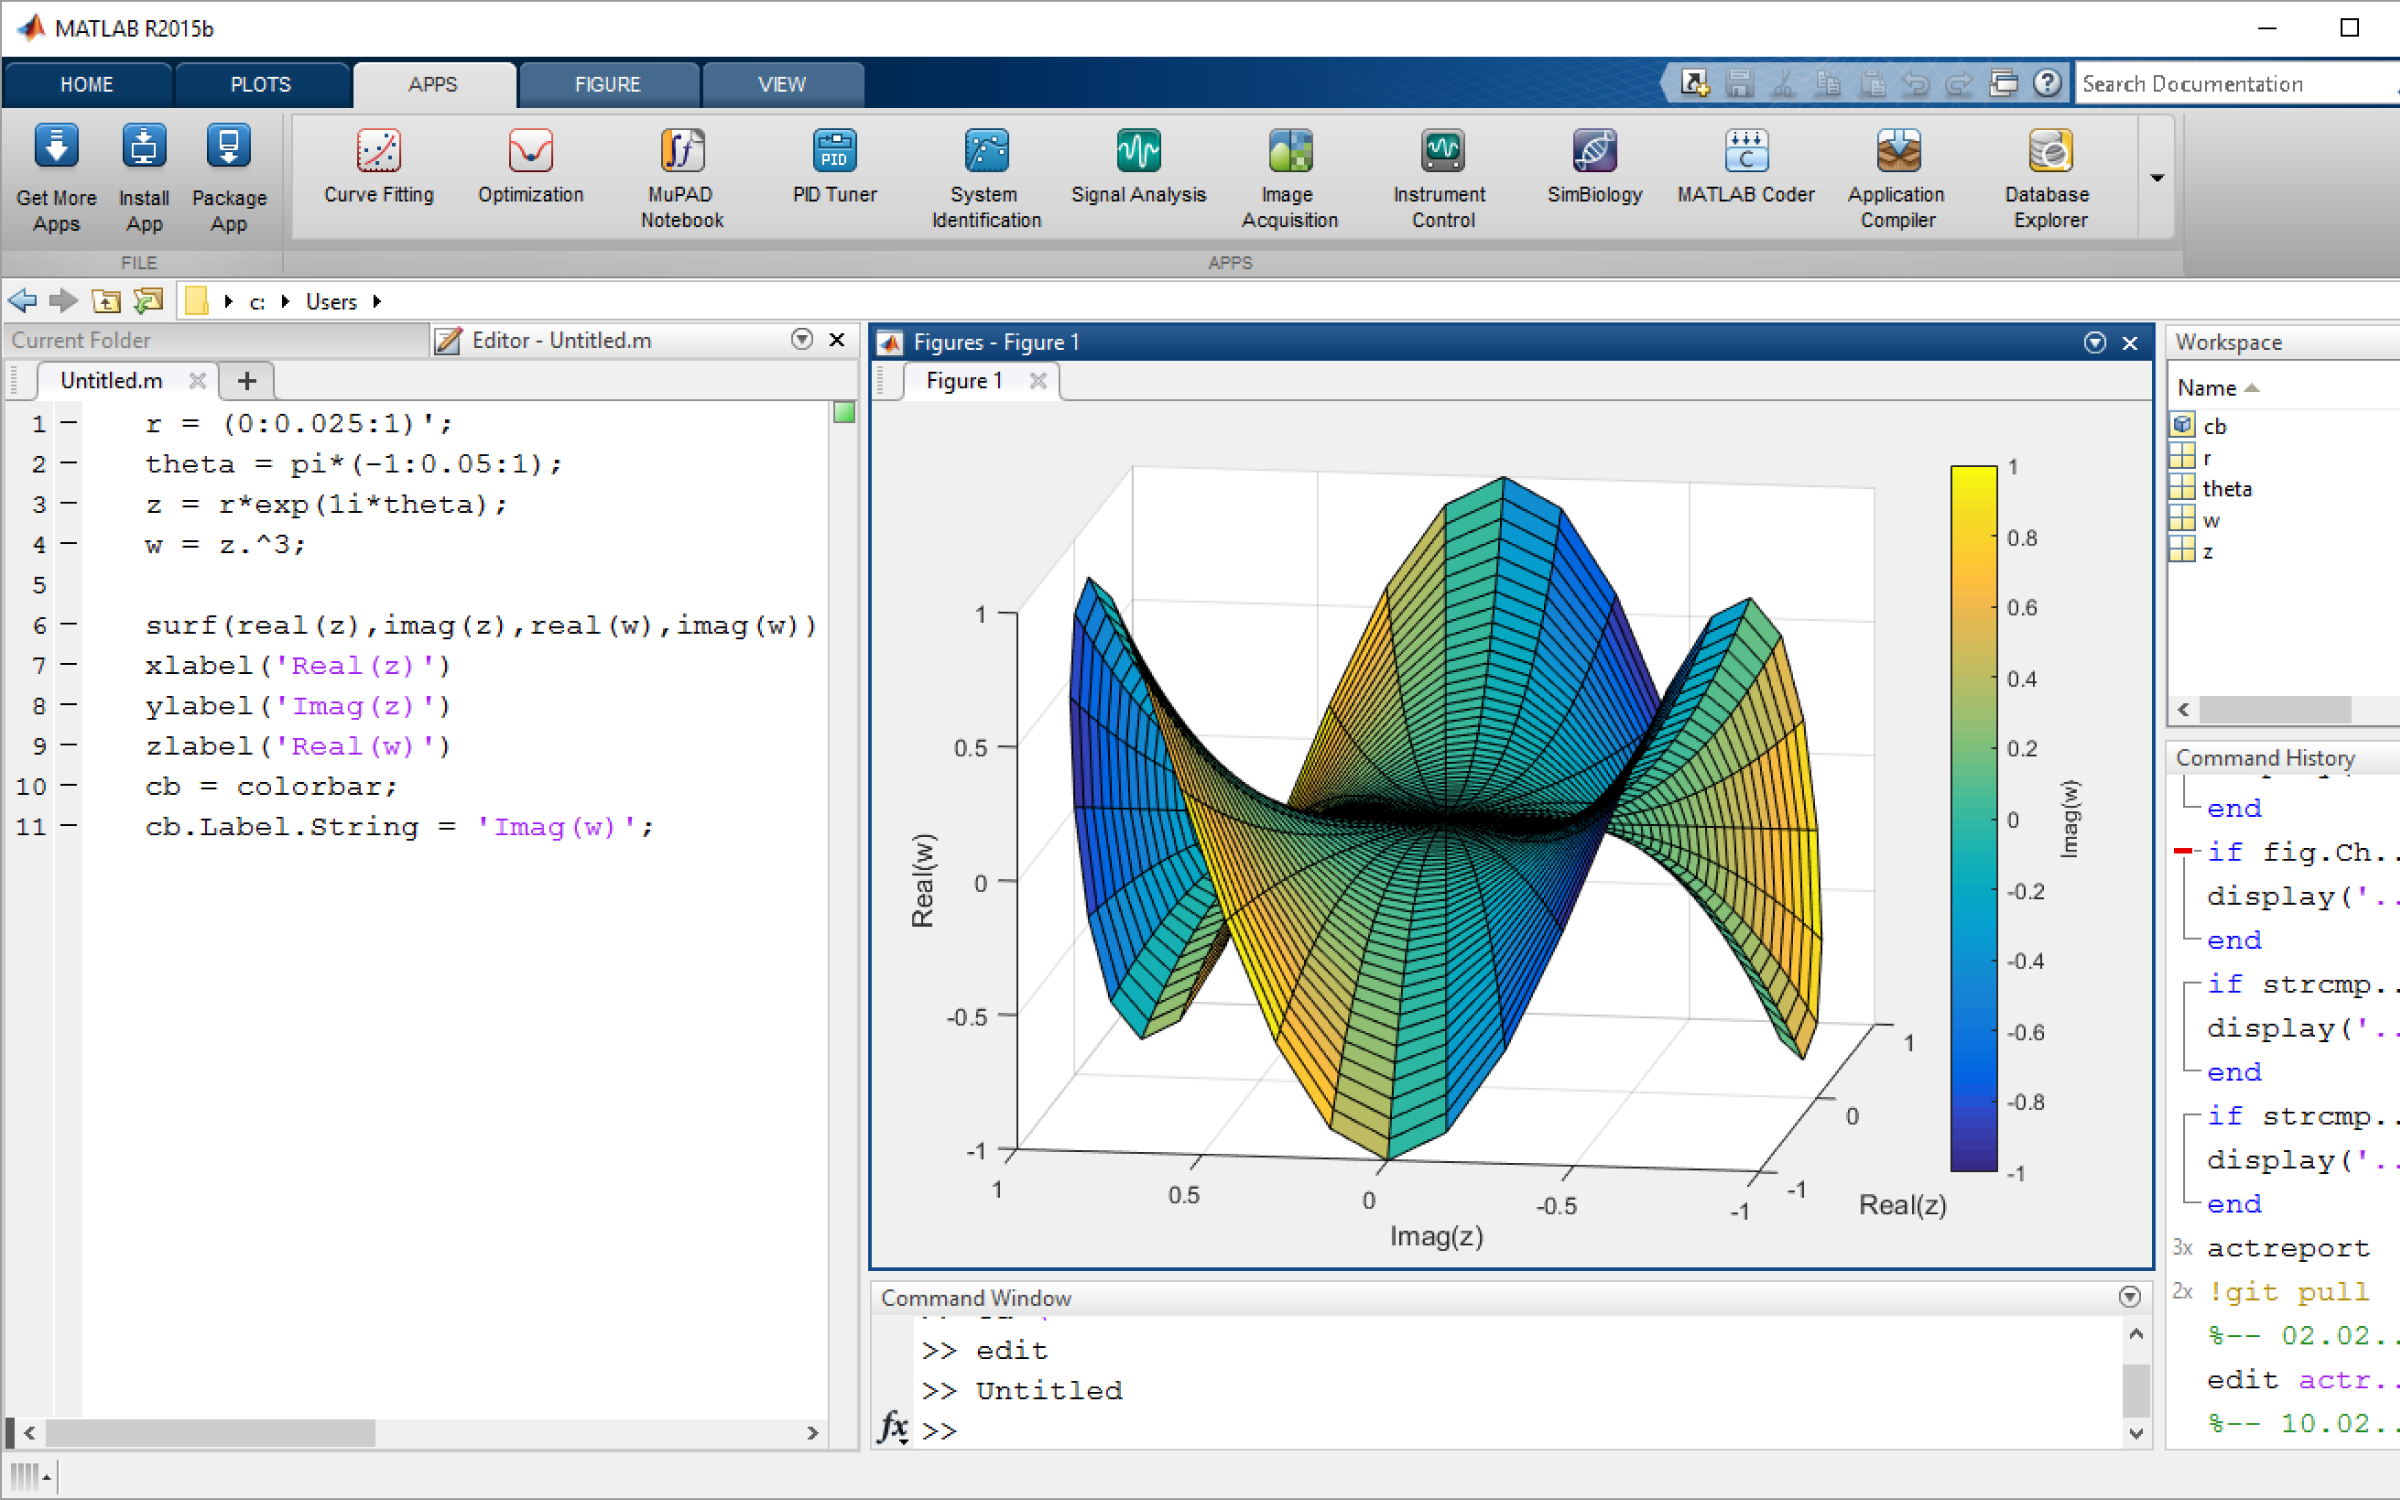Close the Figure 1 tab
This screenshot has height=1500, width=2400.
tap(1038, 381)
